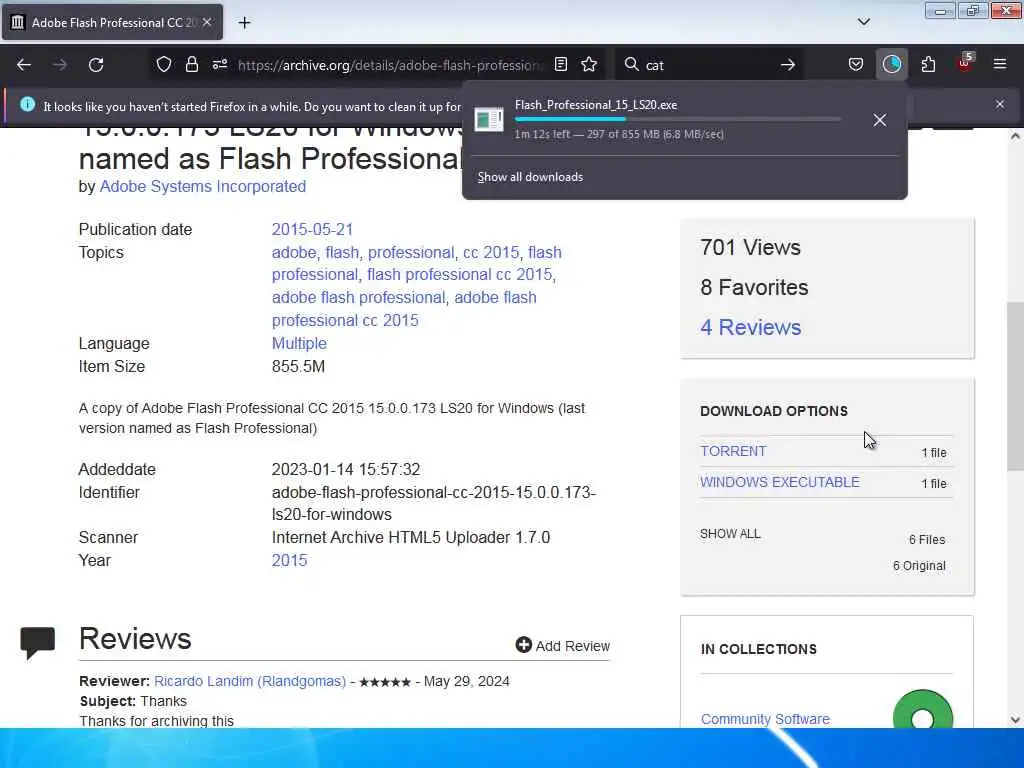Image resolution: width=1024 pixels, height=768 pixels.
Task: Open the 2015 year link
Action: [289, 560]
